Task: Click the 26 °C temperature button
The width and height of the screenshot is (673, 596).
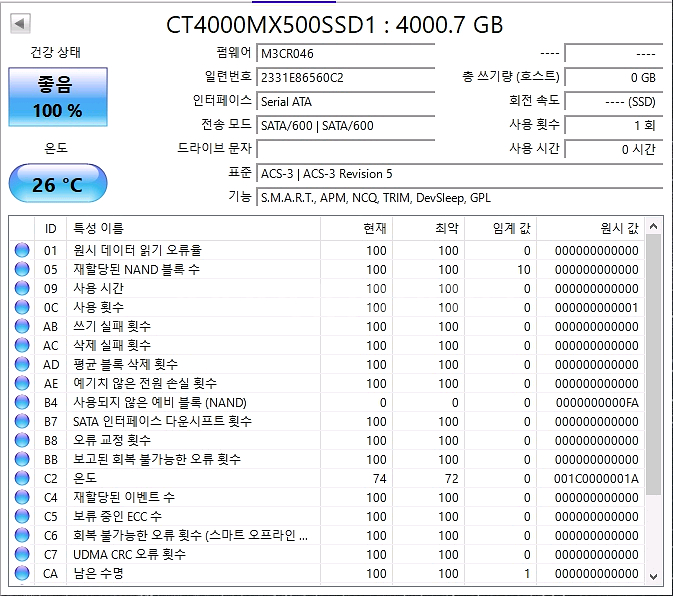Action: point(58,184)
